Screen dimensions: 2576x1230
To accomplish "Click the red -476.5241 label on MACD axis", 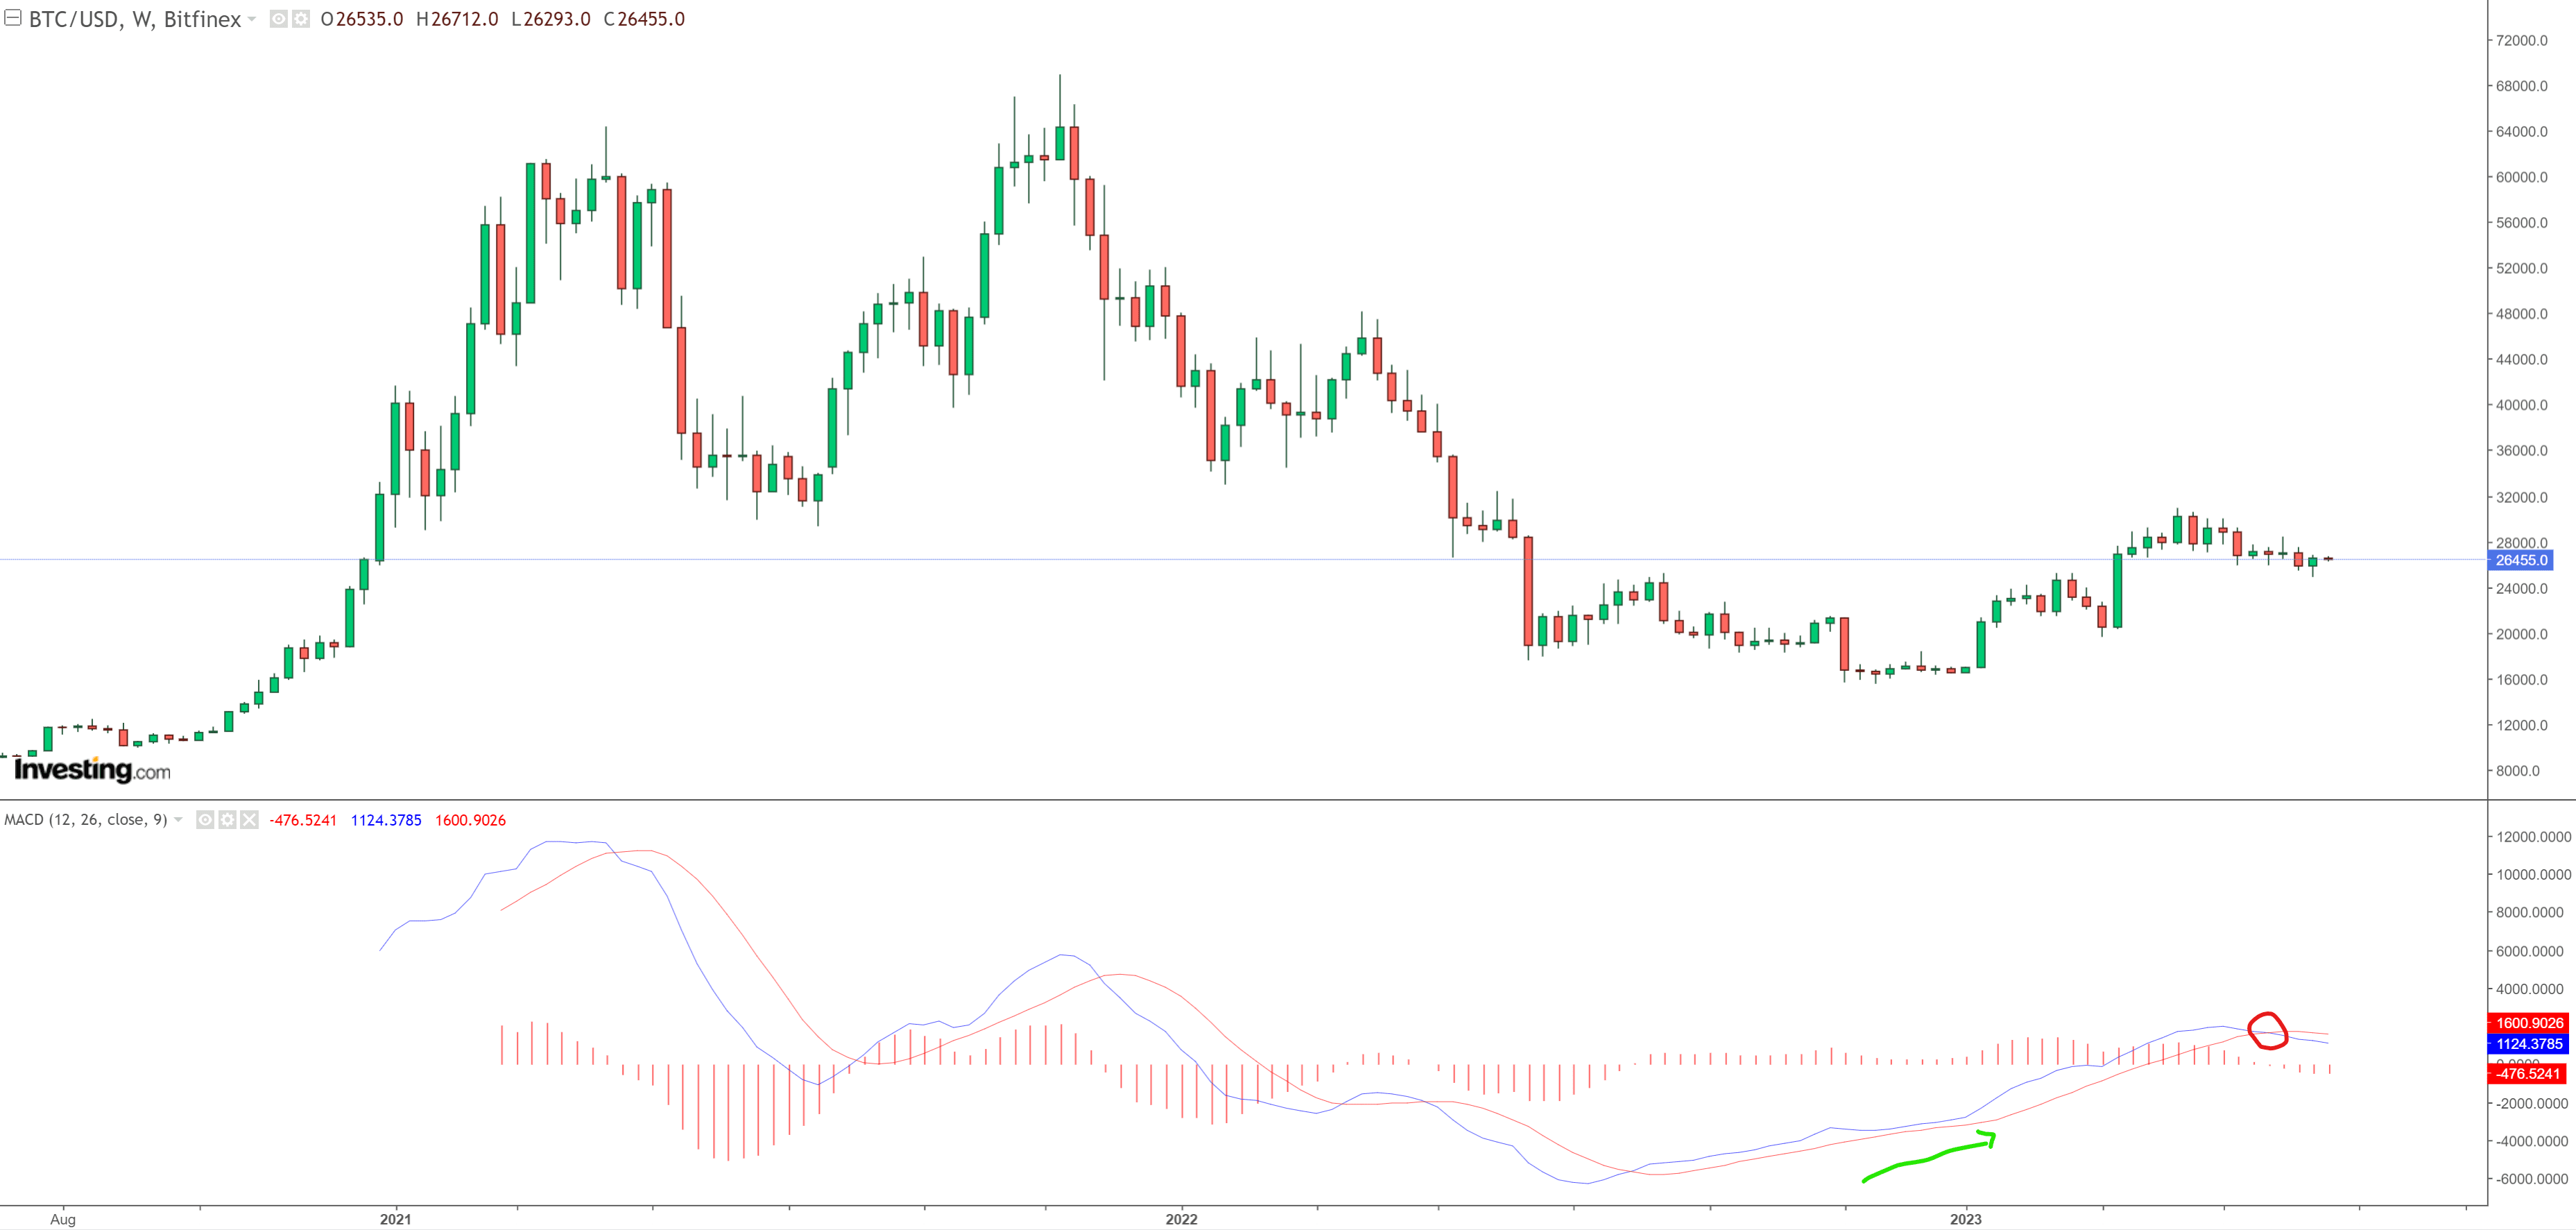I will pyautogui.click(x=2526, y=1074).
